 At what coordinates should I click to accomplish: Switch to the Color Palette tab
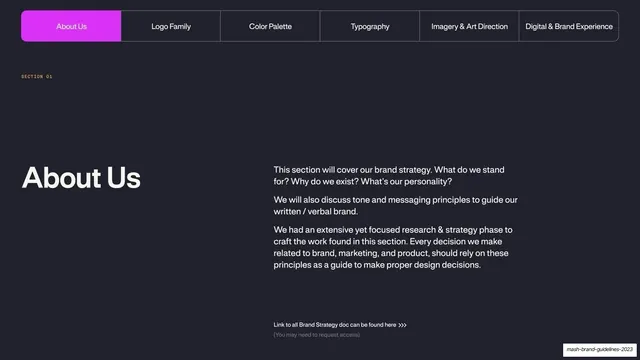270,26
